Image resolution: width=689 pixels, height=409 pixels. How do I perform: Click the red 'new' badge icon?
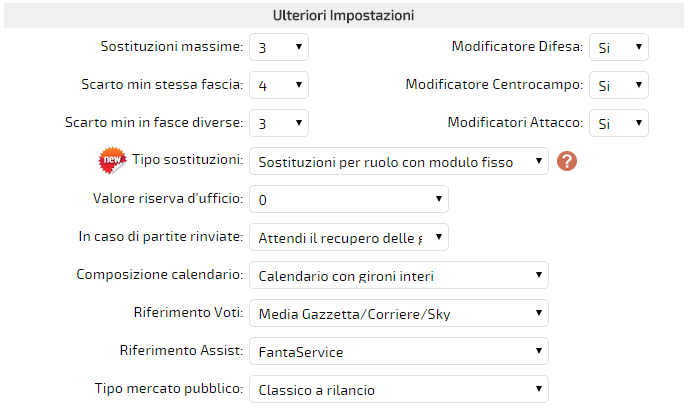(x=112, y=160)
